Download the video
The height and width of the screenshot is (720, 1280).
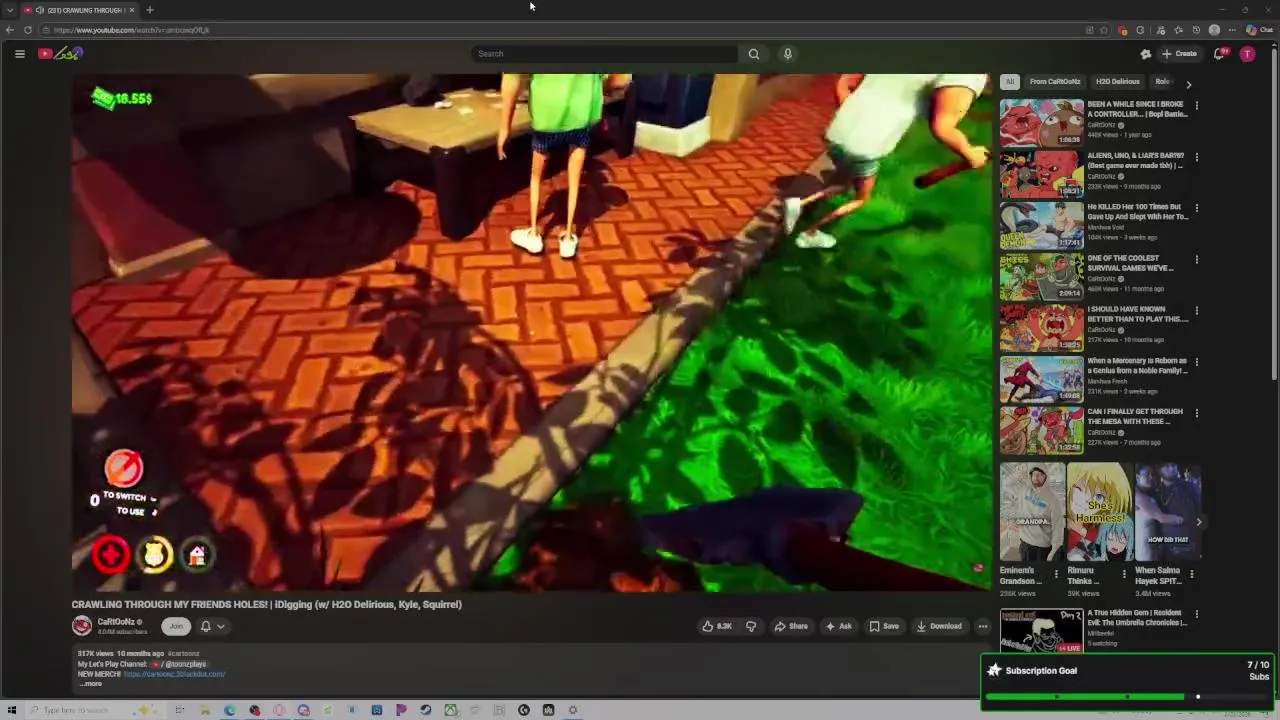point(940,626)
